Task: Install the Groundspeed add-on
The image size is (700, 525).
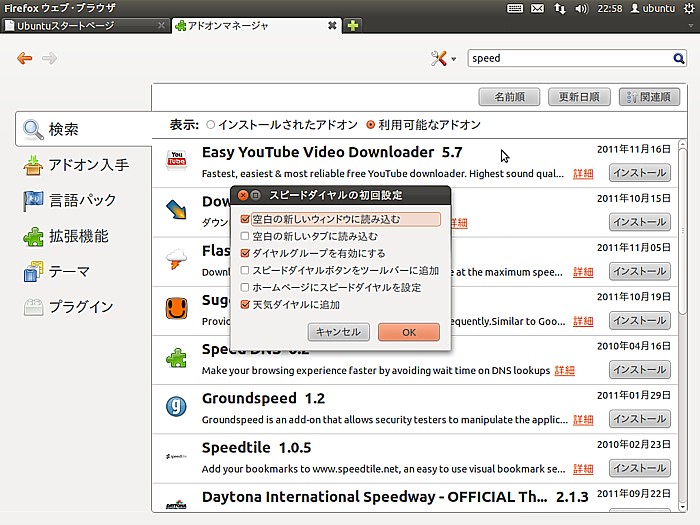Action: click(640, 419)
